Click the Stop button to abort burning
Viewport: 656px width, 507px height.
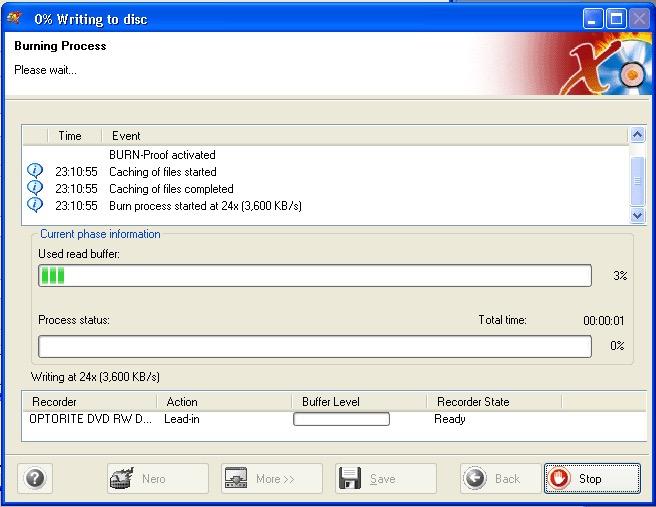tap(592, 478)
